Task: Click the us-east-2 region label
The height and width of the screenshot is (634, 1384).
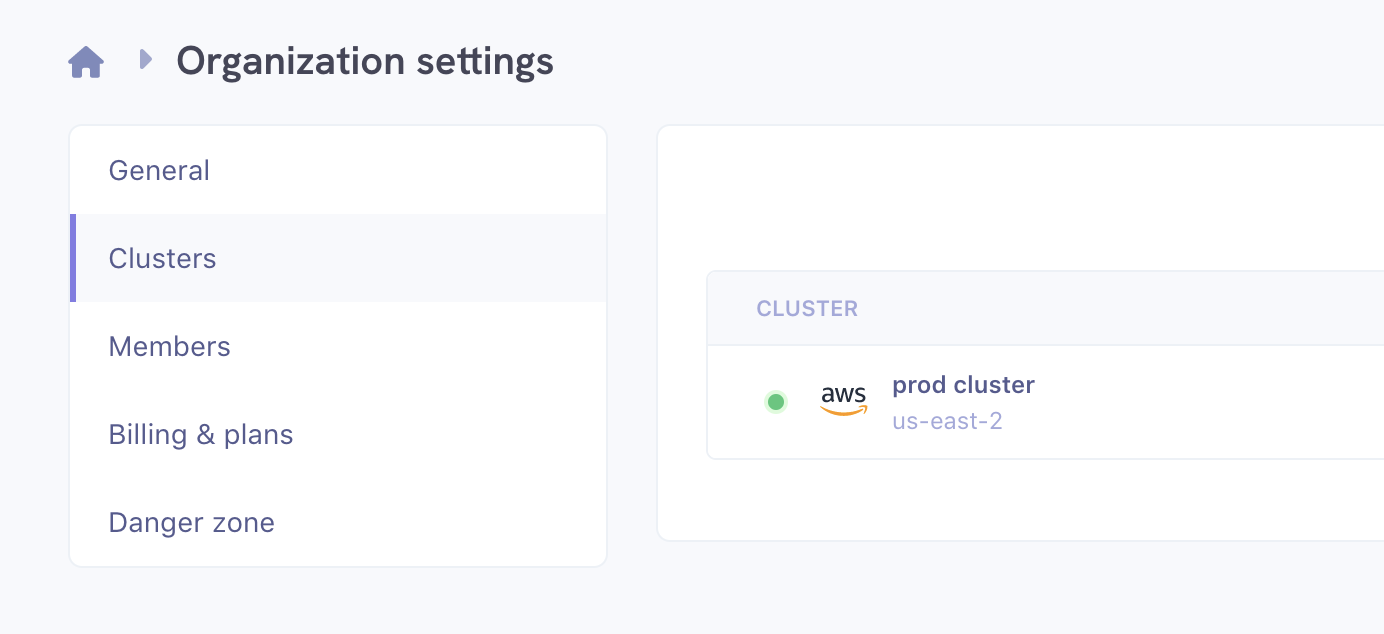Action: click(947, 421)
